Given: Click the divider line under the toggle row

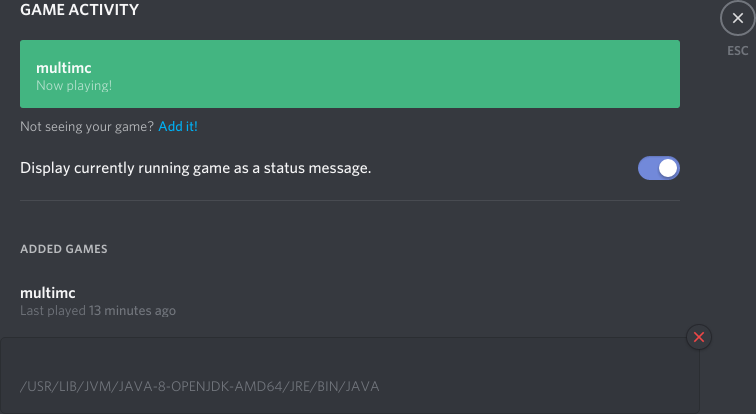Looking at the screenshot, I should pyautogui.click(x=350, y=200).
